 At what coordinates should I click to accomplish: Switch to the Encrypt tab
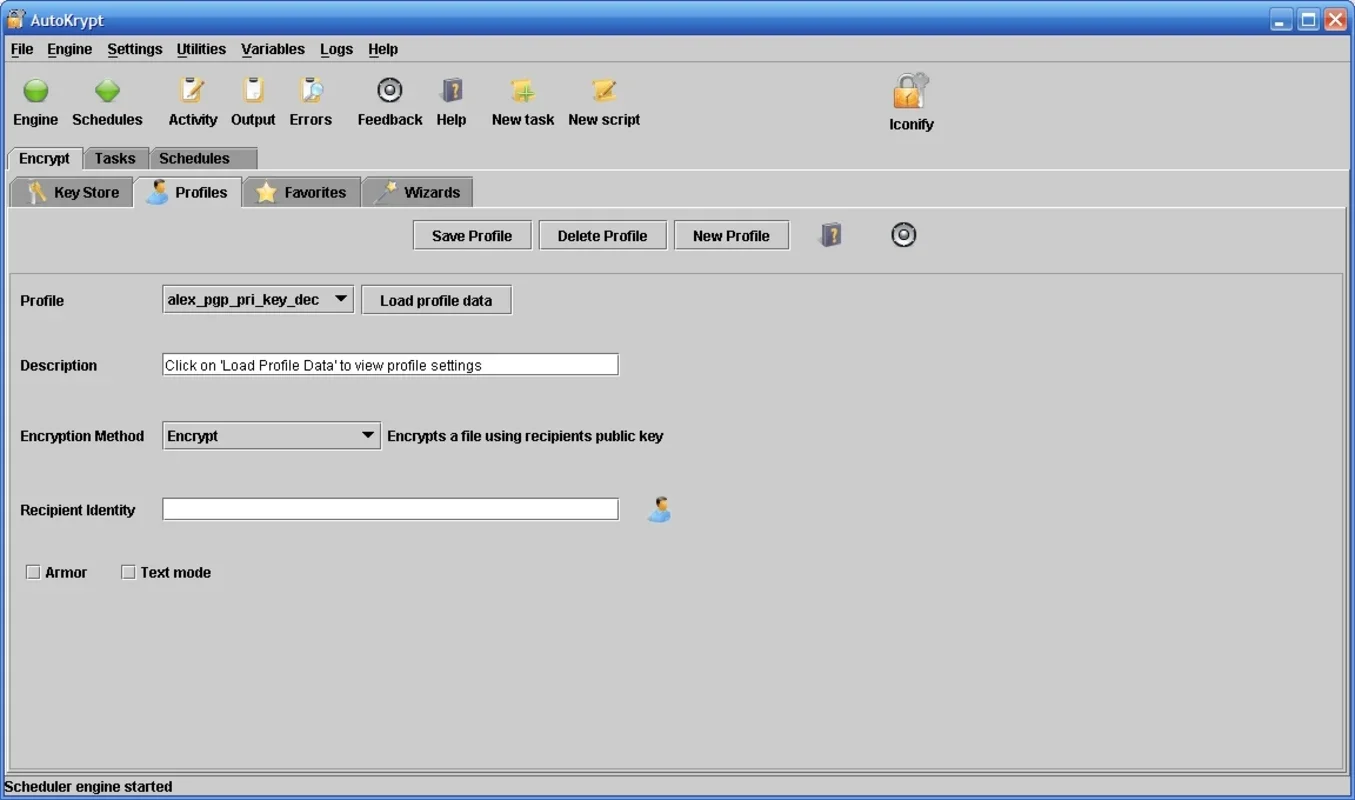45,158
